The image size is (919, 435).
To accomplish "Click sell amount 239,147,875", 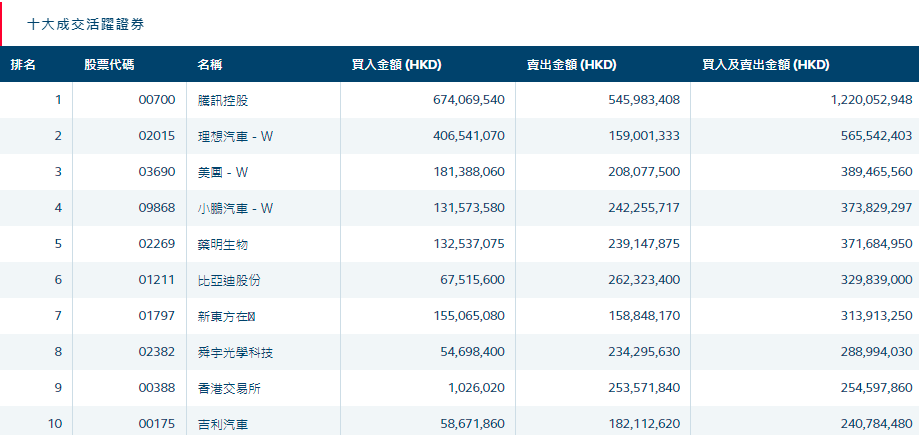I will (x=644, y=244).
